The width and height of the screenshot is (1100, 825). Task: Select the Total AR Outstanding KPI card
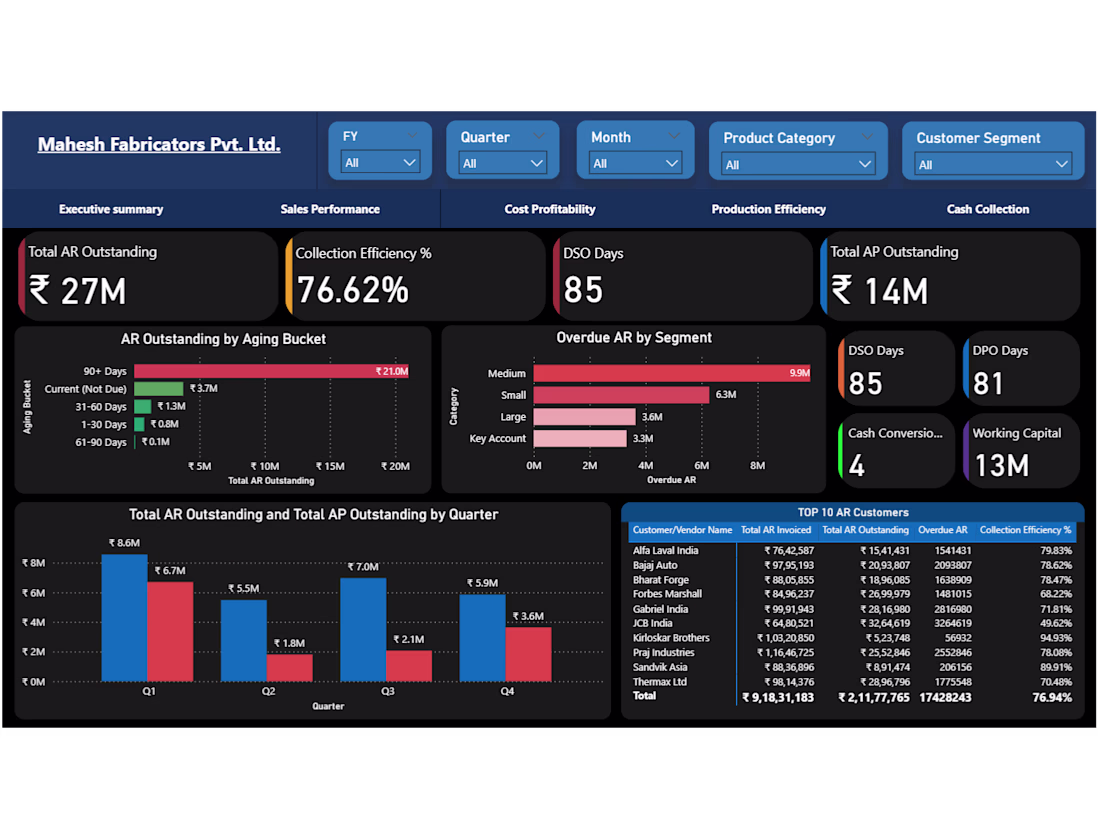(148, 276)
